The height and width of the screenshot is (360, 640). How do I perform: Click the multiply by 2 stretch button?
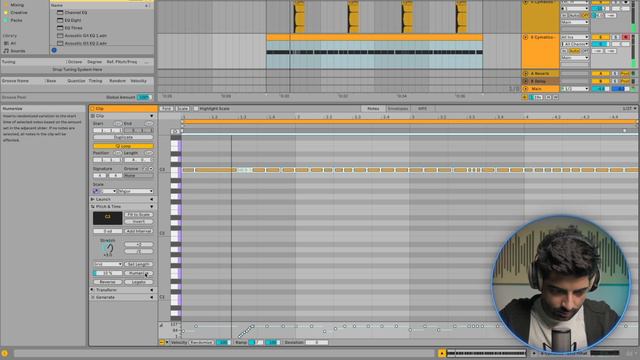click(x=139, y=244)
